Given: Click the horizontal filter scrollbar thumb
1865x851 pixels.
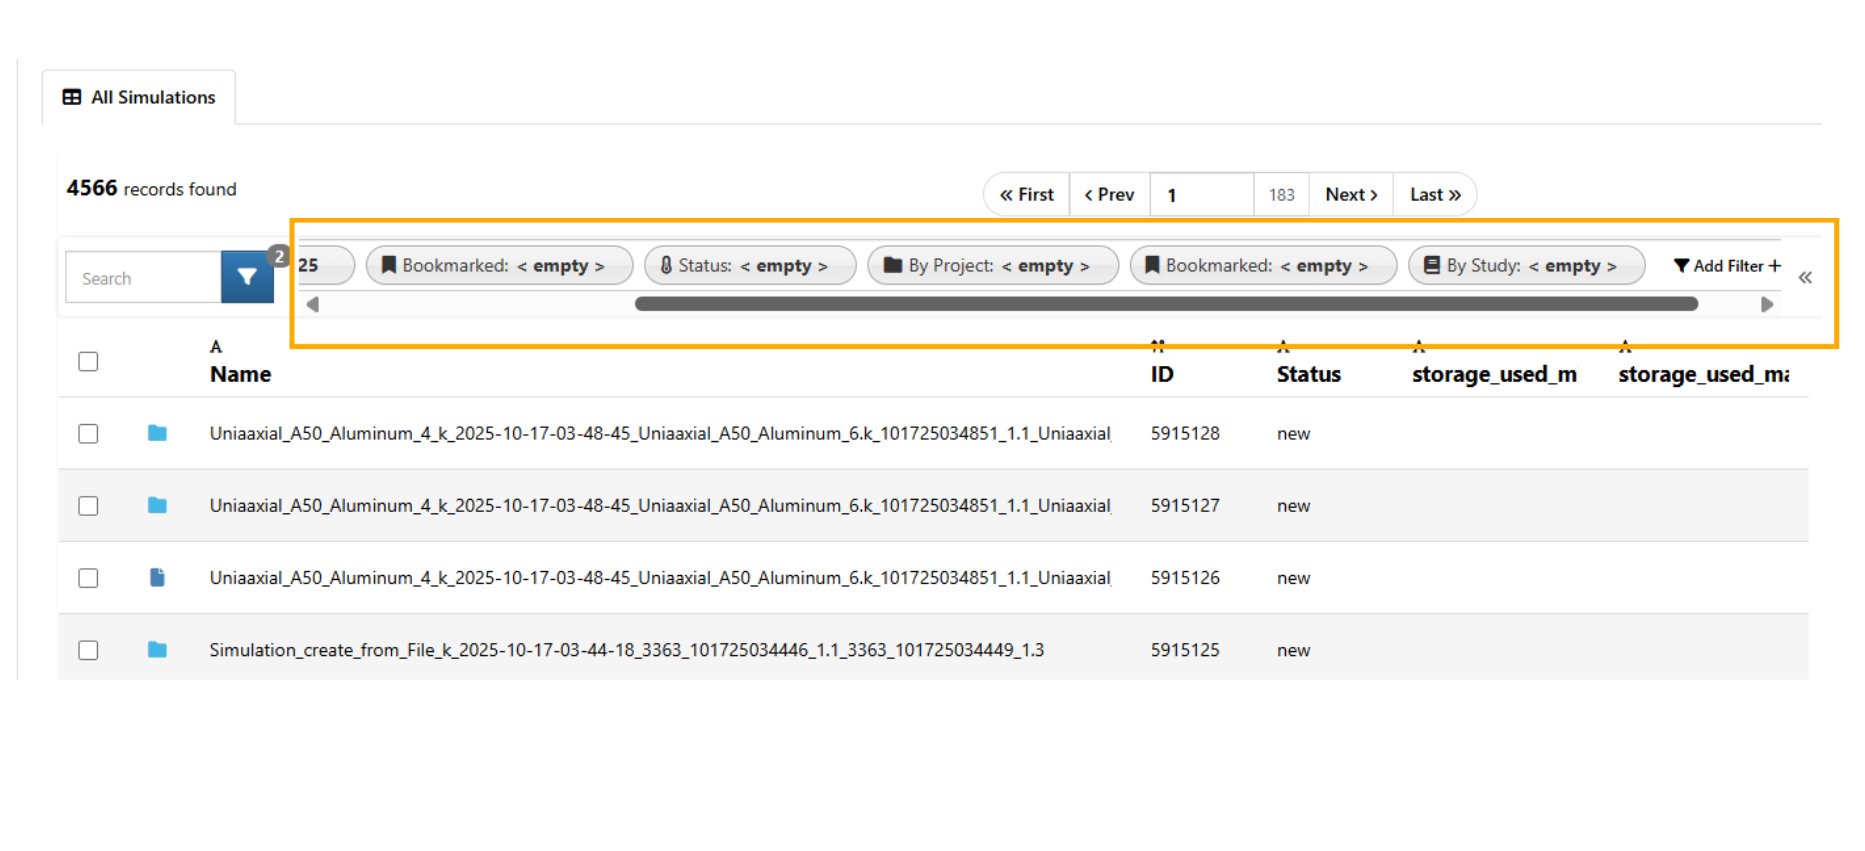Looking at the screenshot, I should 1166,304.
